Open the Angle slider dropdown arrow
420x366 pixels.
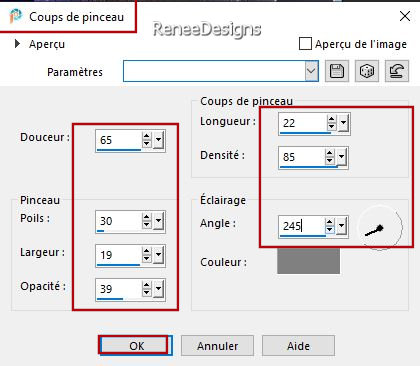coord(341,226)
